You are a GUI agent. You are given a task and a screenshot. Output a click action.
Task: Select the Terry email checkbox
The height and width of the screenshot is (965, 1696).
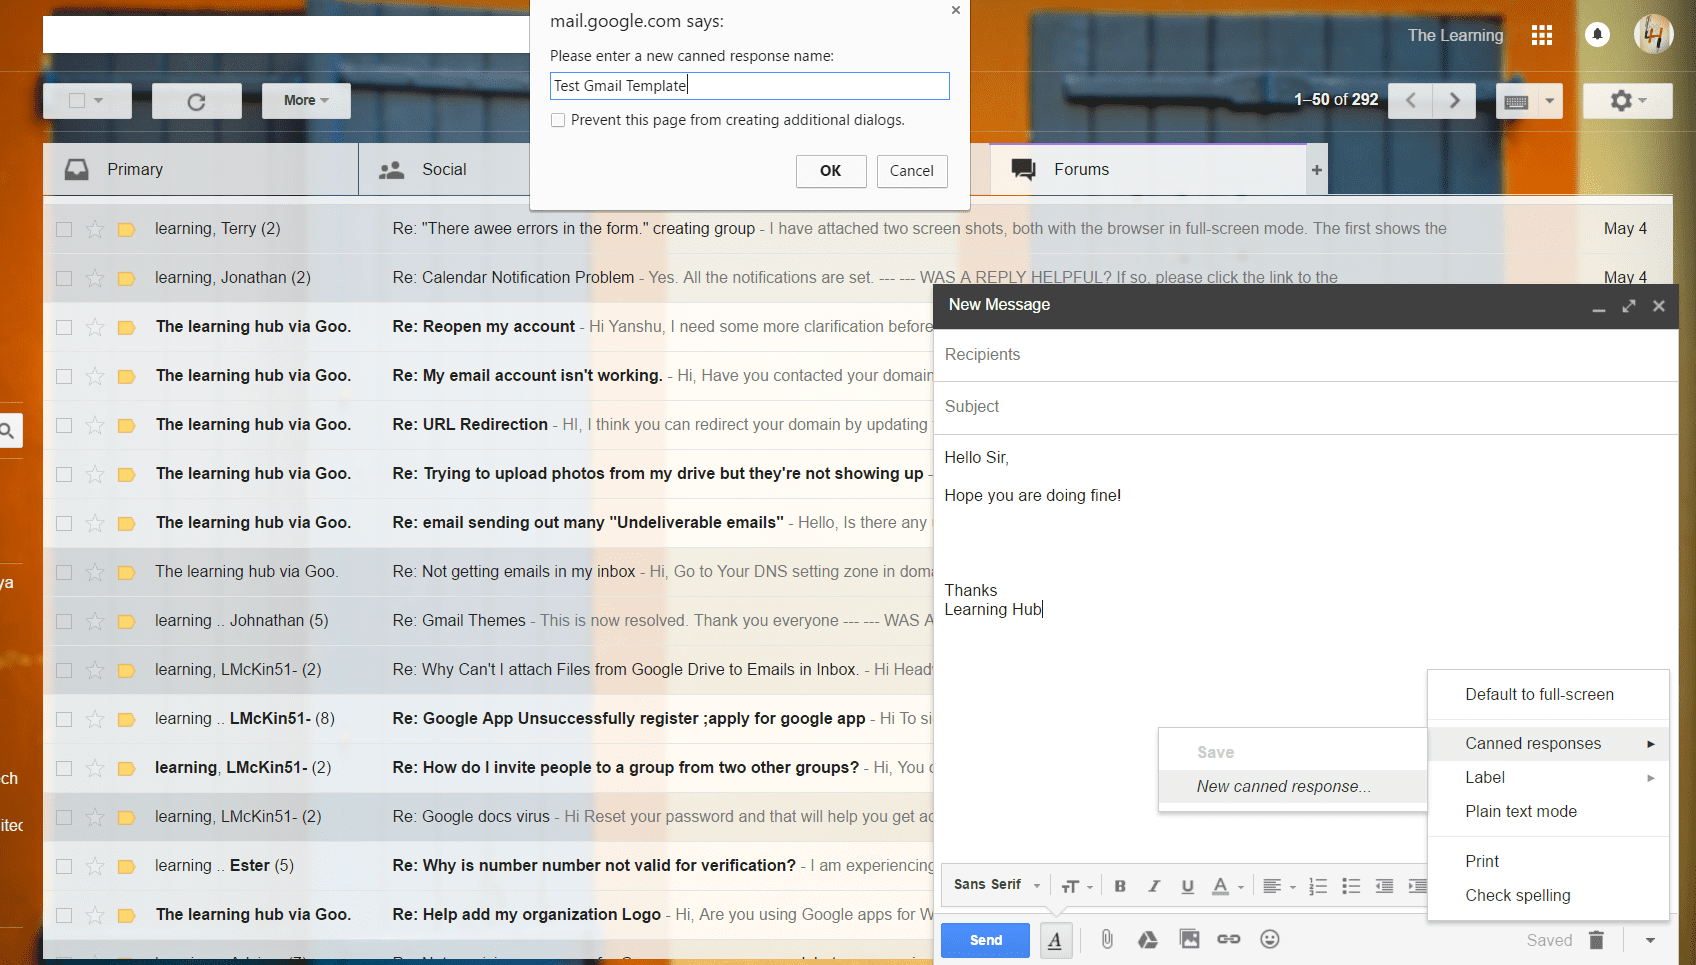tap(64, 229)
